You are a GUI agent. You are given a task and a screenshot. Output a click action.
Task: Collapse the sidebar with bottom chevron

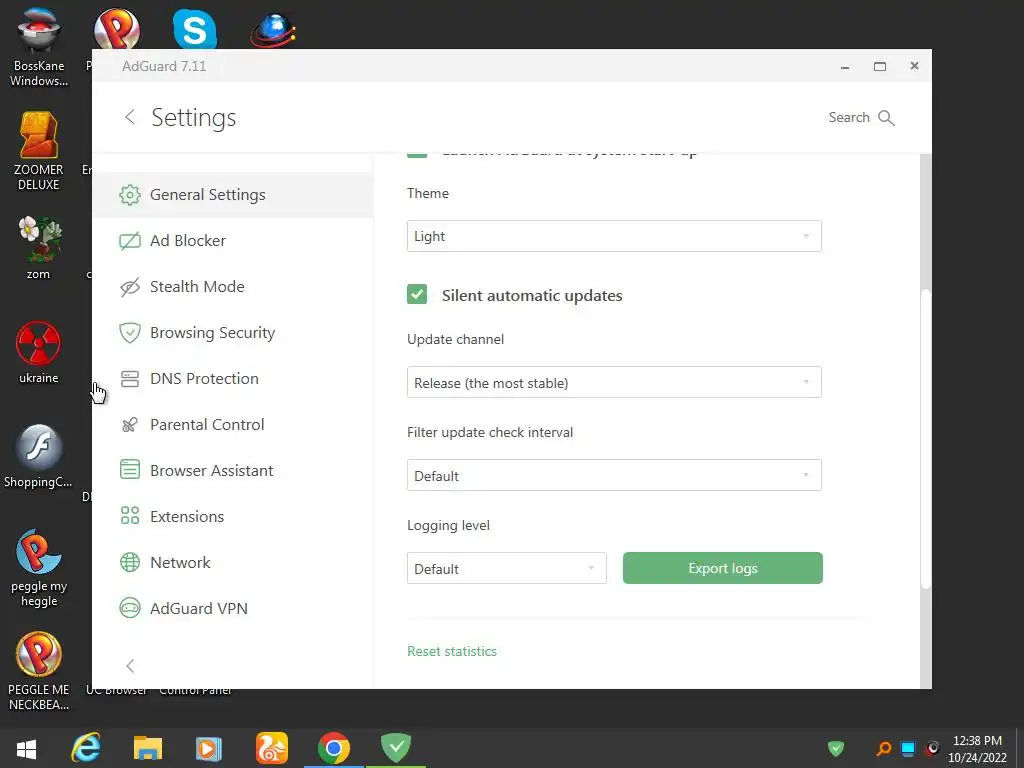[130, 665]
